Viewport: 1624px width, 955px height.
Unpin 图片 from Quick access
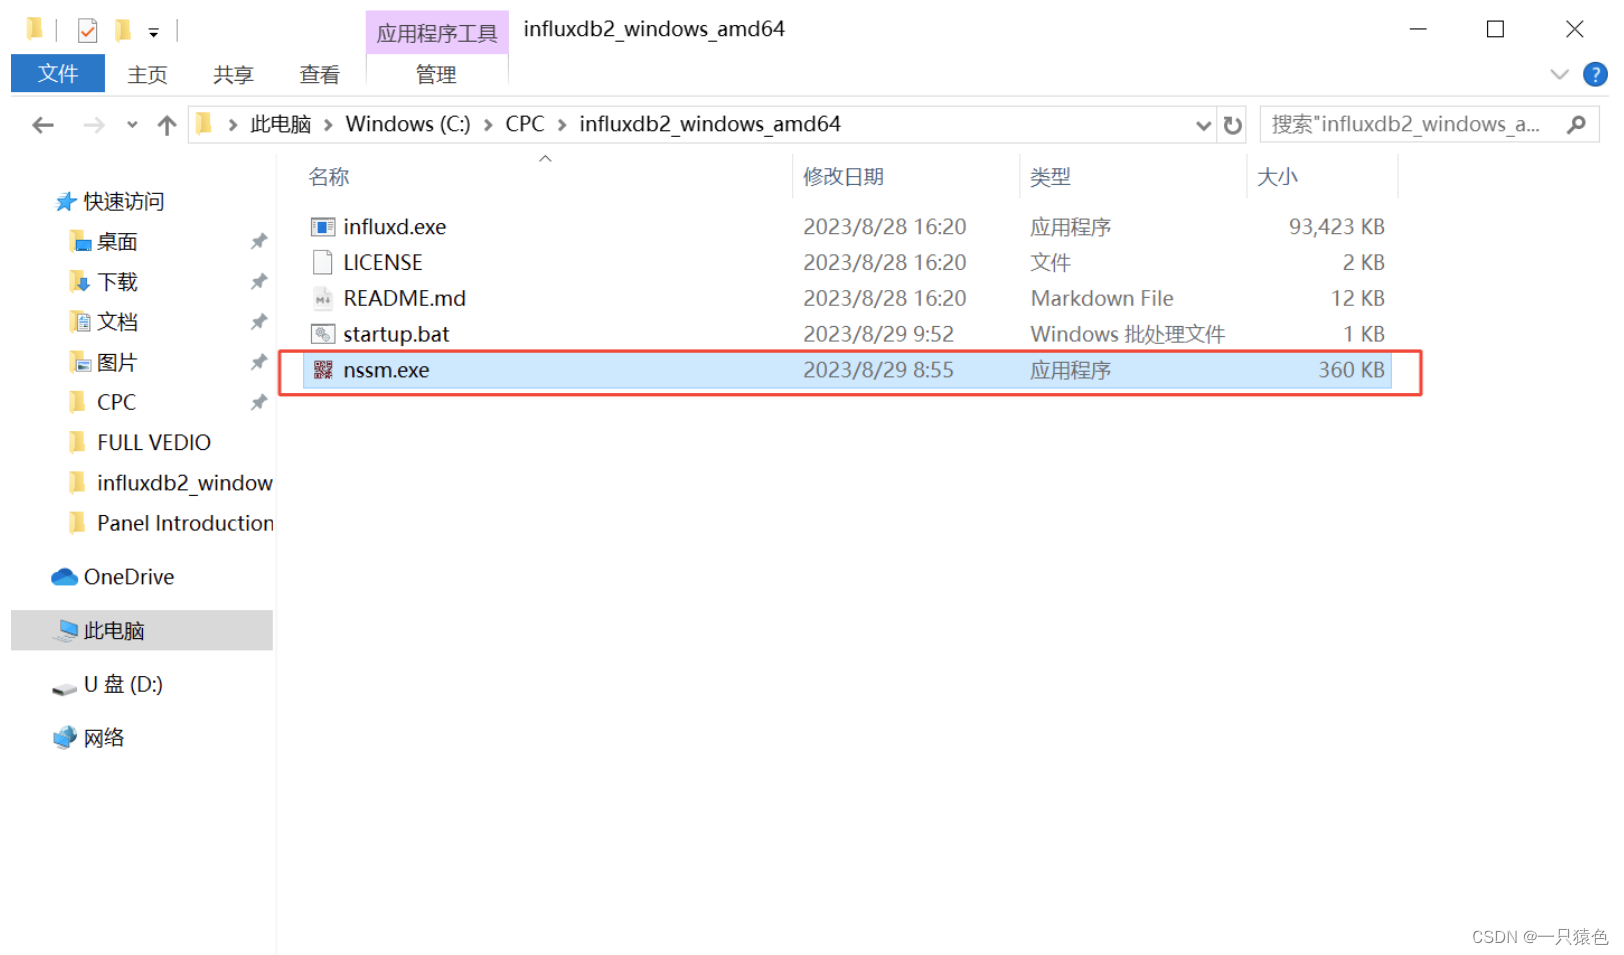coord(258,362)
